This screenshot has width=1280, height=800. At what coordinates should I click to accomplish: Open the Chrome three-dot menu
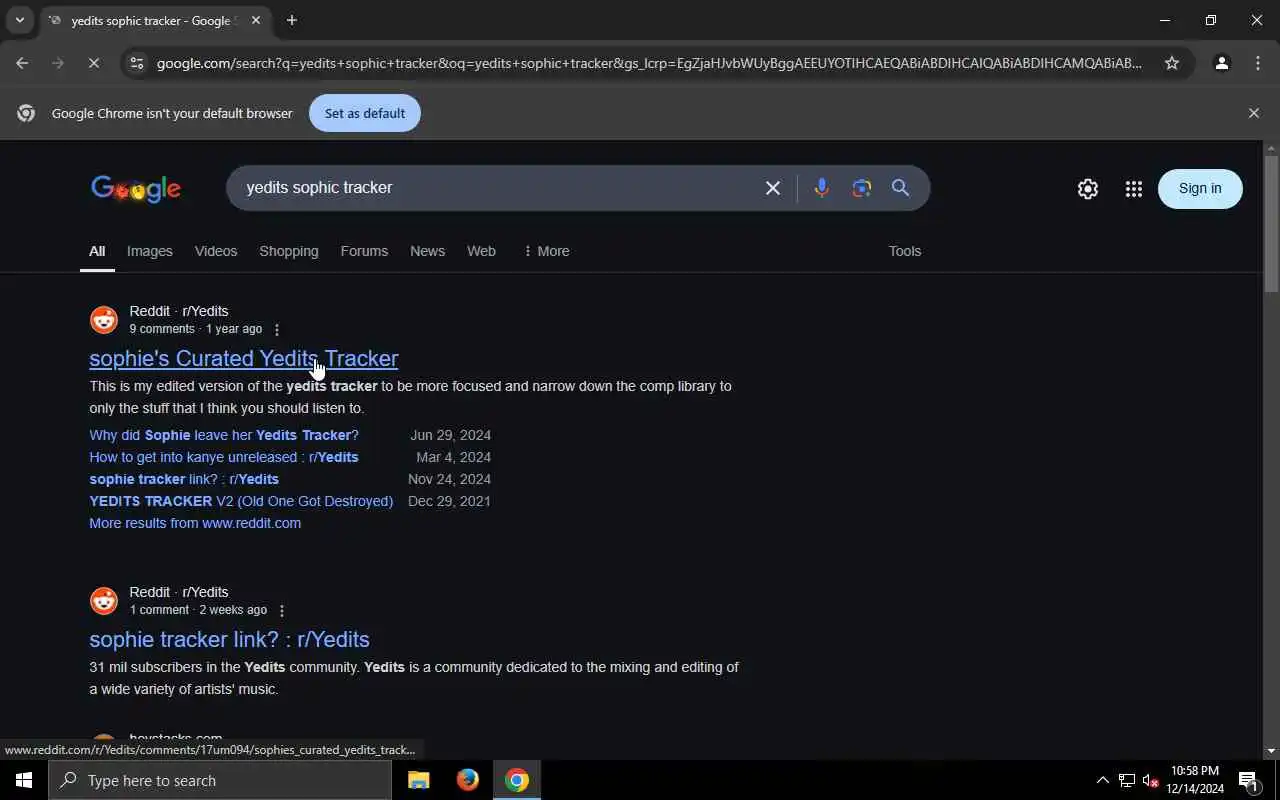coord(1258,63)
